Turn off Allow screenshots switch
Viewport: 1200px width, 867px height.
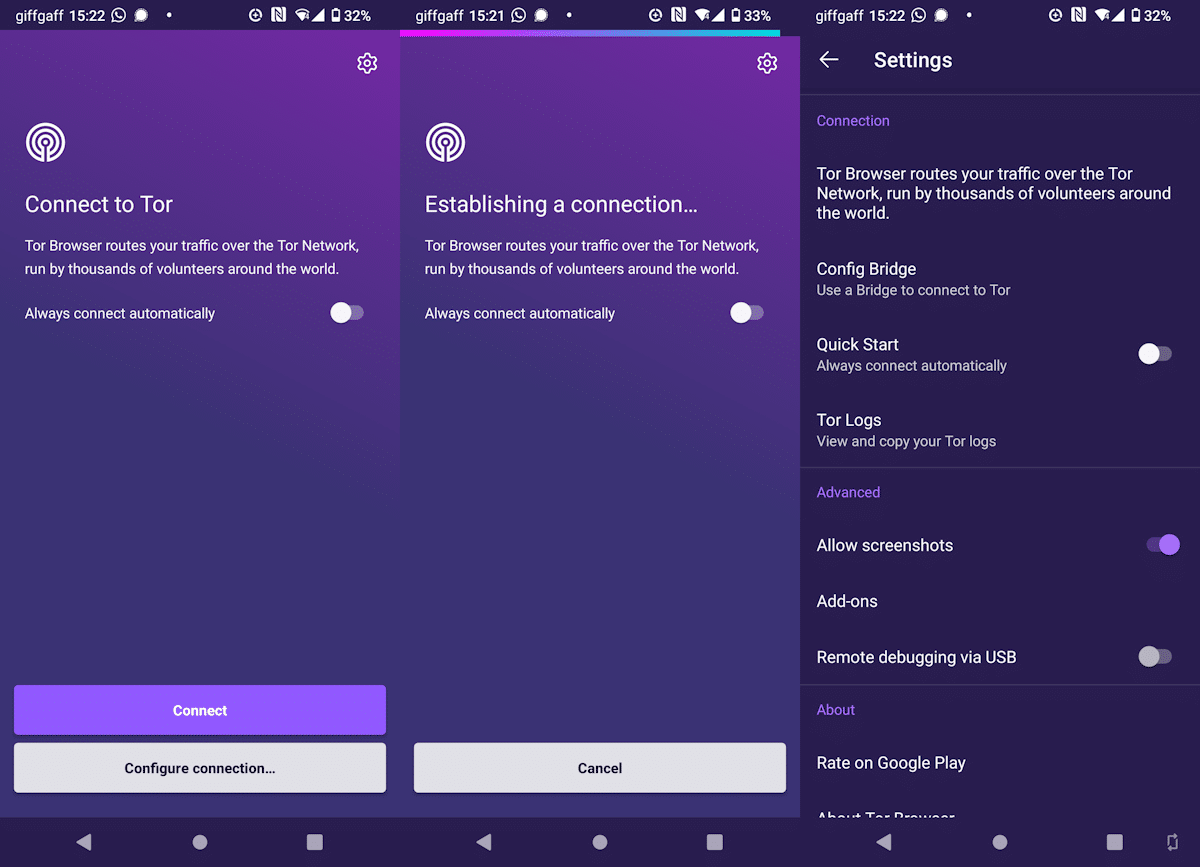point(1162,545)
